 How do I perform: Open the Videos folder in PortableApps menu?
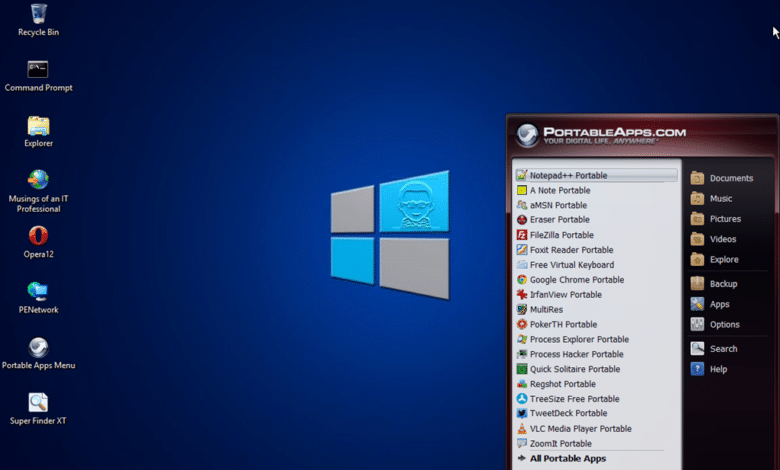coord(713,239)
